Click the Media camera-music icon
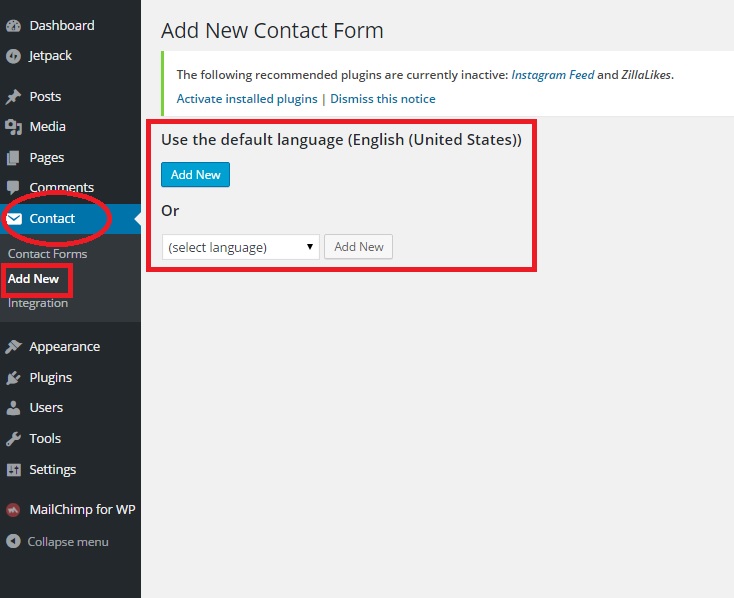Screen dimensions: 734x598 point(14,127)
